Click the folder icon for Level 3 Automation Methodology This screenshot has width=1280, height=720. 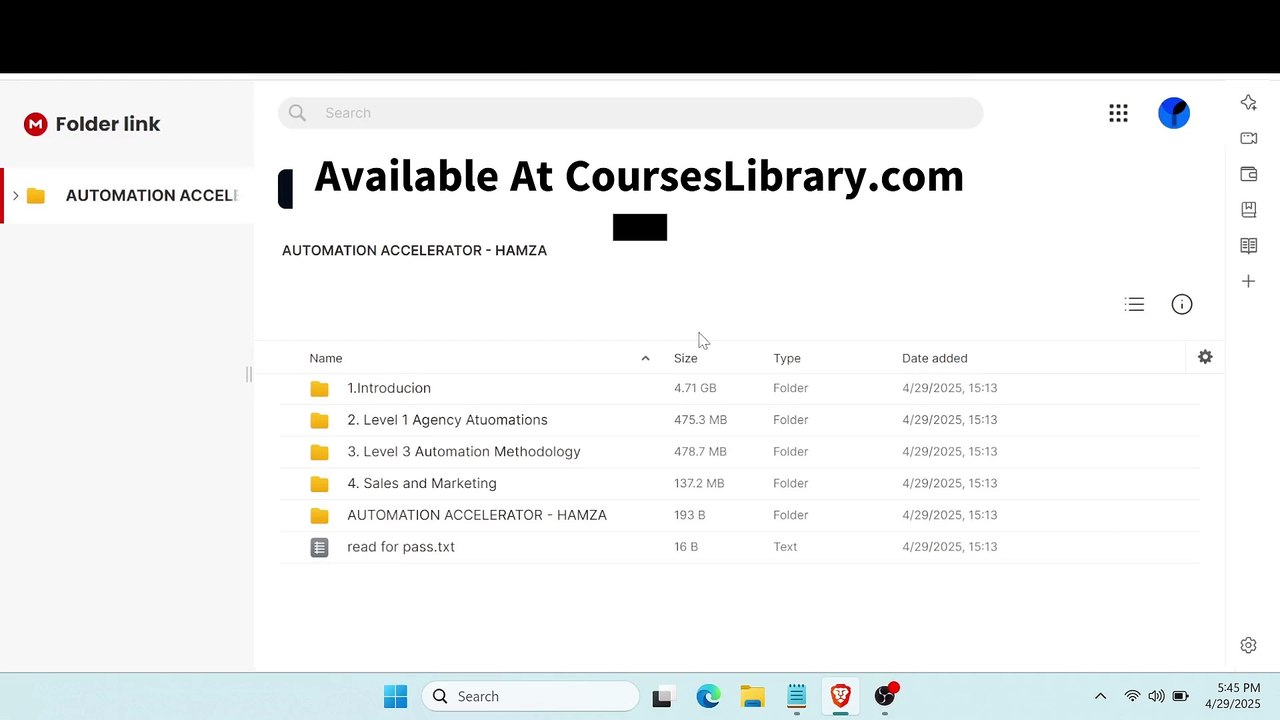(319, 452)
